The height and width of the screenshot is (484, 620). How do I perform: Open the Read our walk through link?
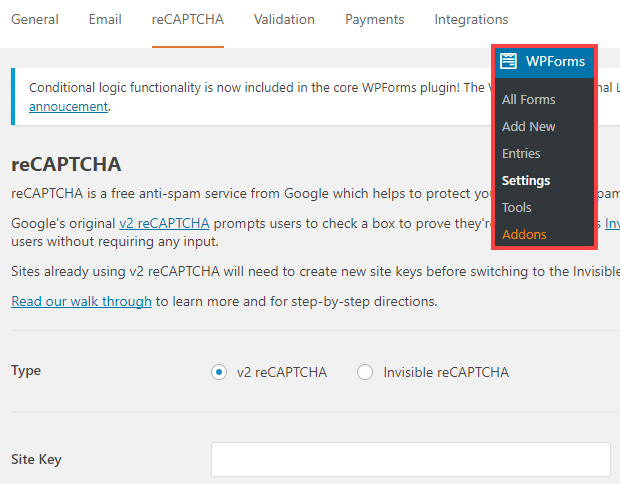point(81,301)
